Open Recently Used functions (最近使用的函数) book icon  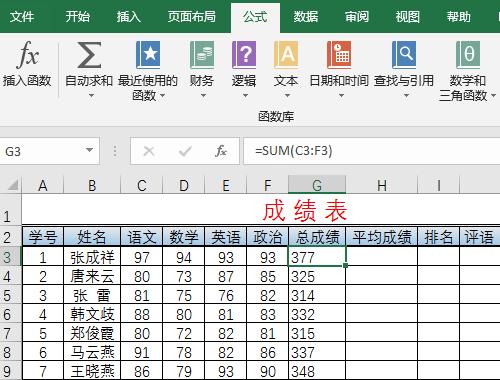click(x=148, y=54)
